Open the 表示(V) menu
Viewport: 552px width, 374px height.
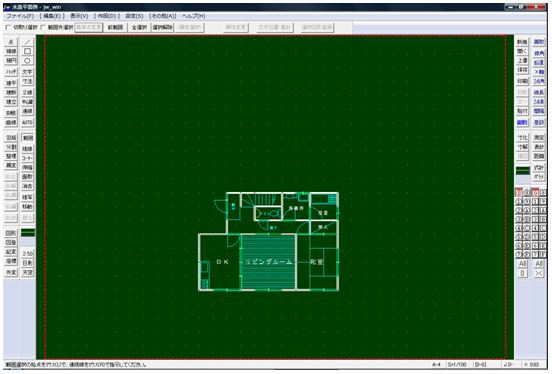pyautogui.click(x=79, y=16)
